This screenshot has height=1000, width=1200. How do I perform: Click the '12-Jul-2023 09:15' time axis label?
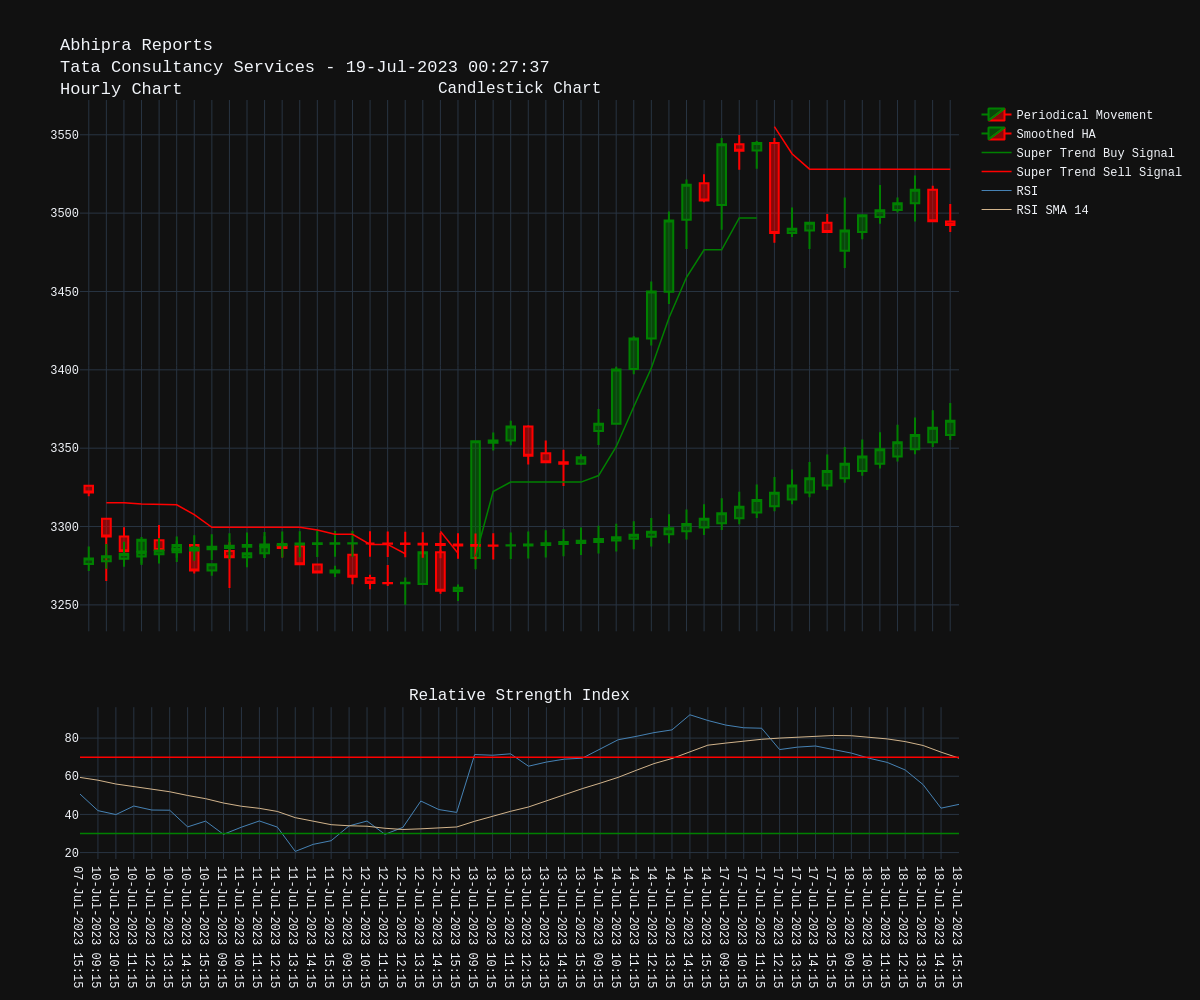tap(347, 927)
